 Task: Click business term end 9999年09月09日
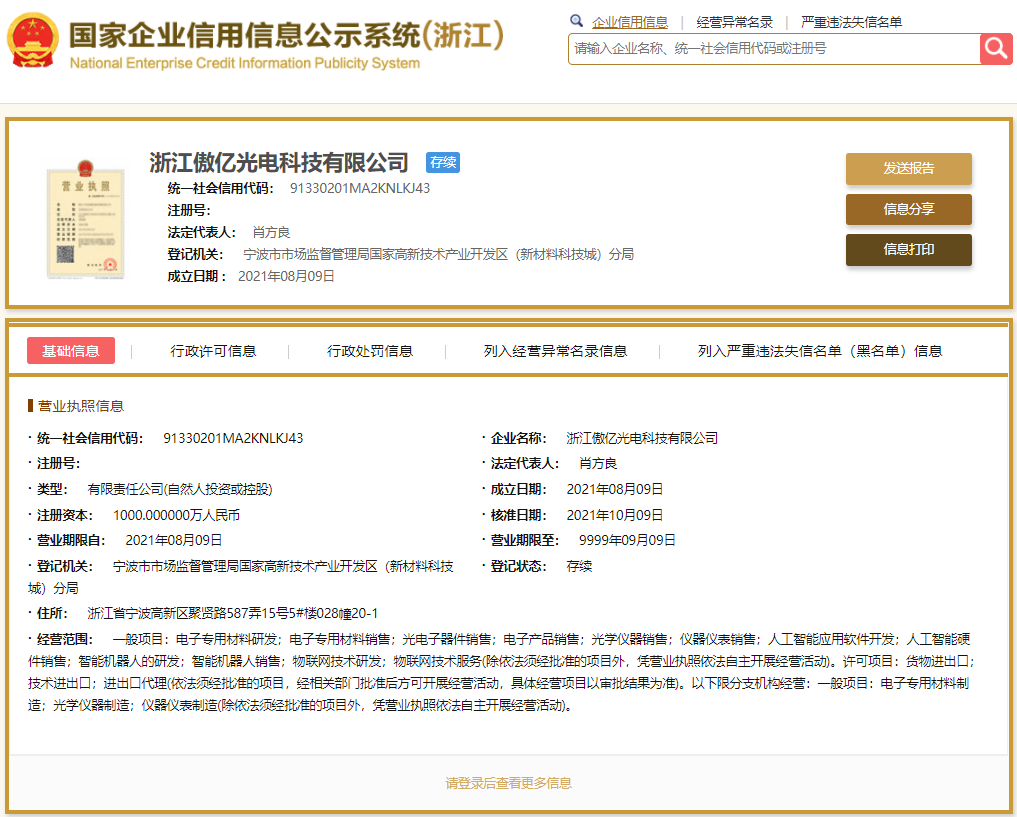click(627, 540)
